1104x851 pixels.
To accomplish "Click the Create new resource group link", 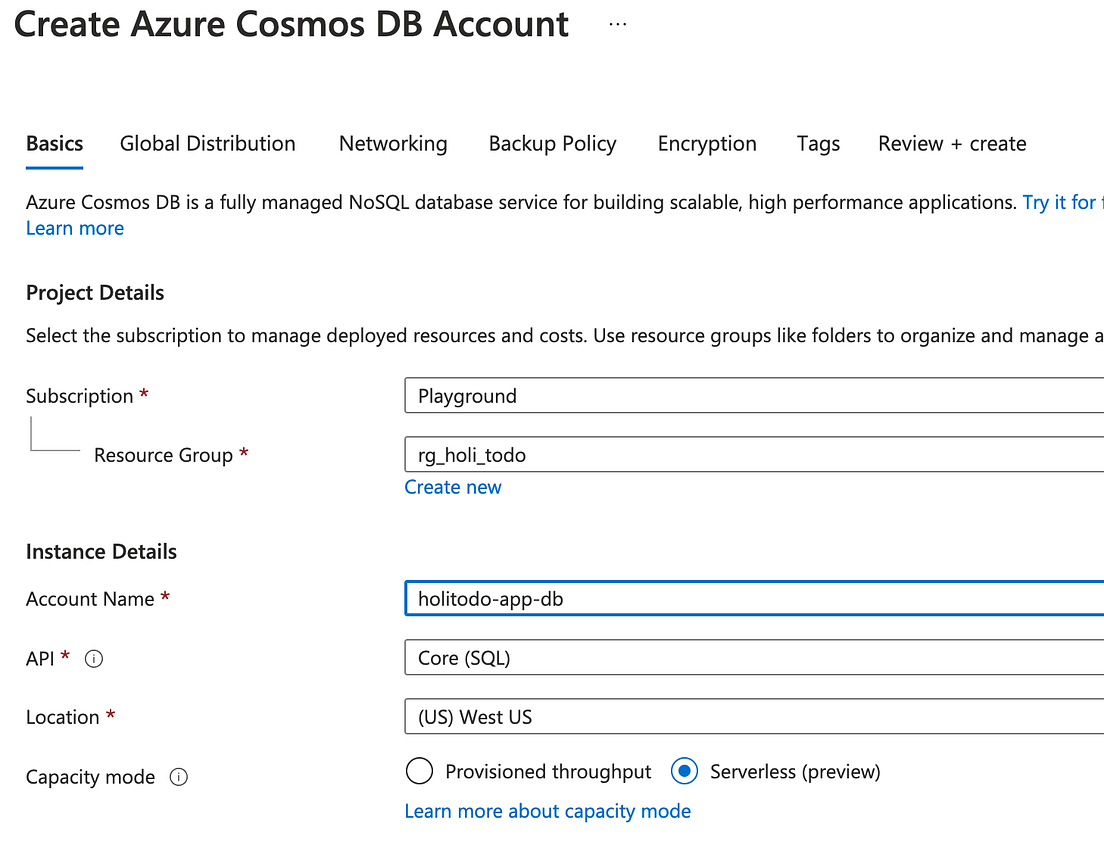I will (453, 487).
